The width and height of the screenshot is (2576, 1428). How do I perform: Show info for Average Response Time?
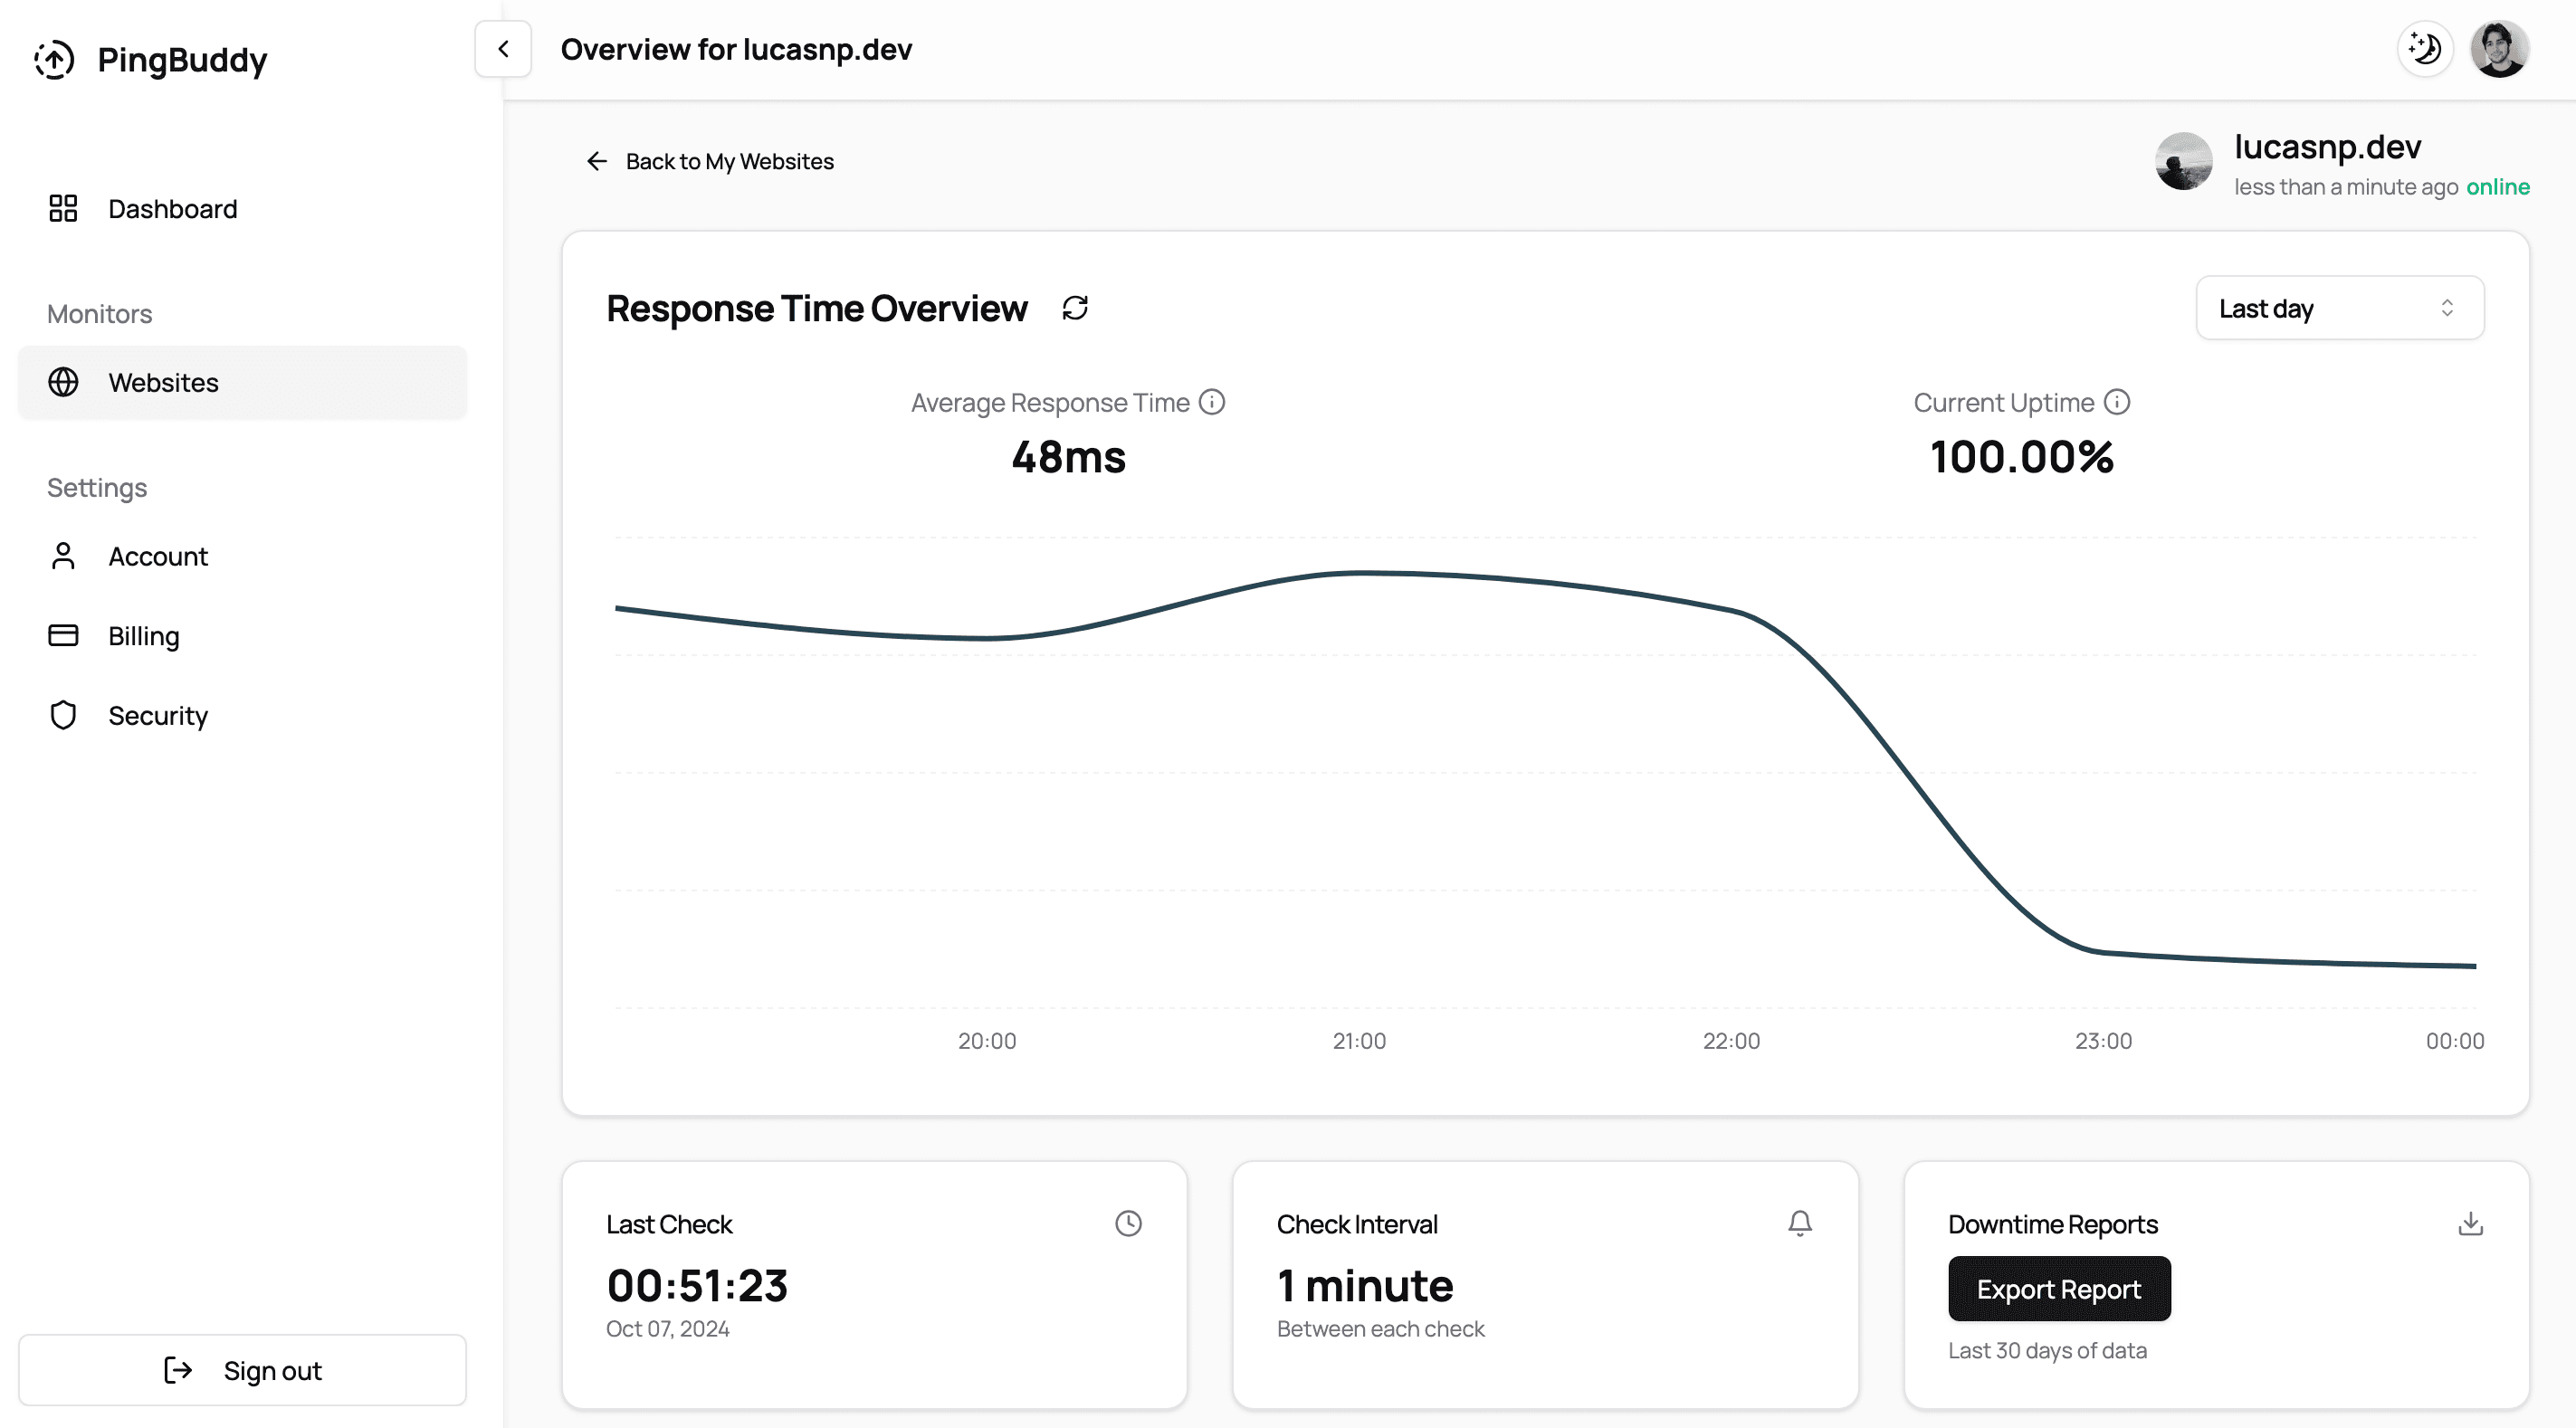1212,402
